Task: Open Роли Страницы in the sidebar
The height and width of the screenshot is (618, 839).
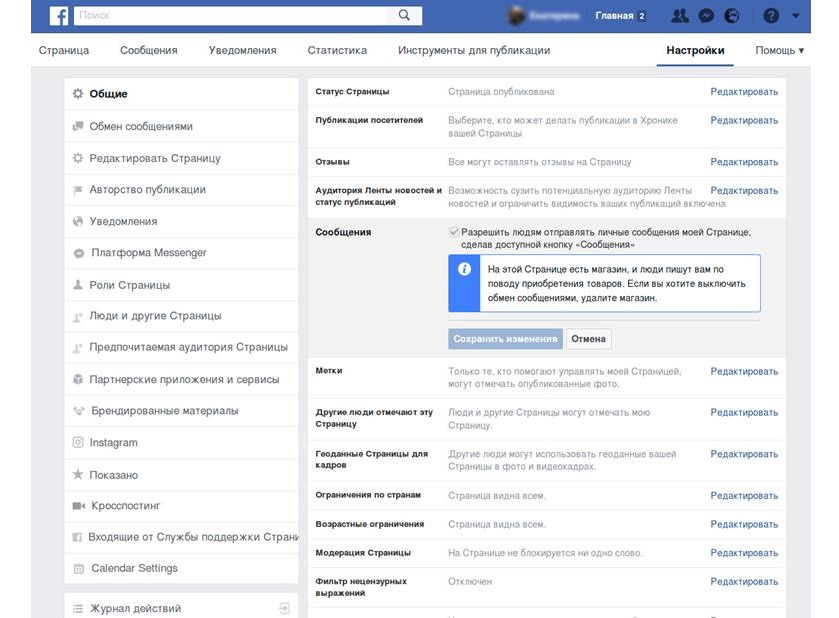Action: (129, 285)
